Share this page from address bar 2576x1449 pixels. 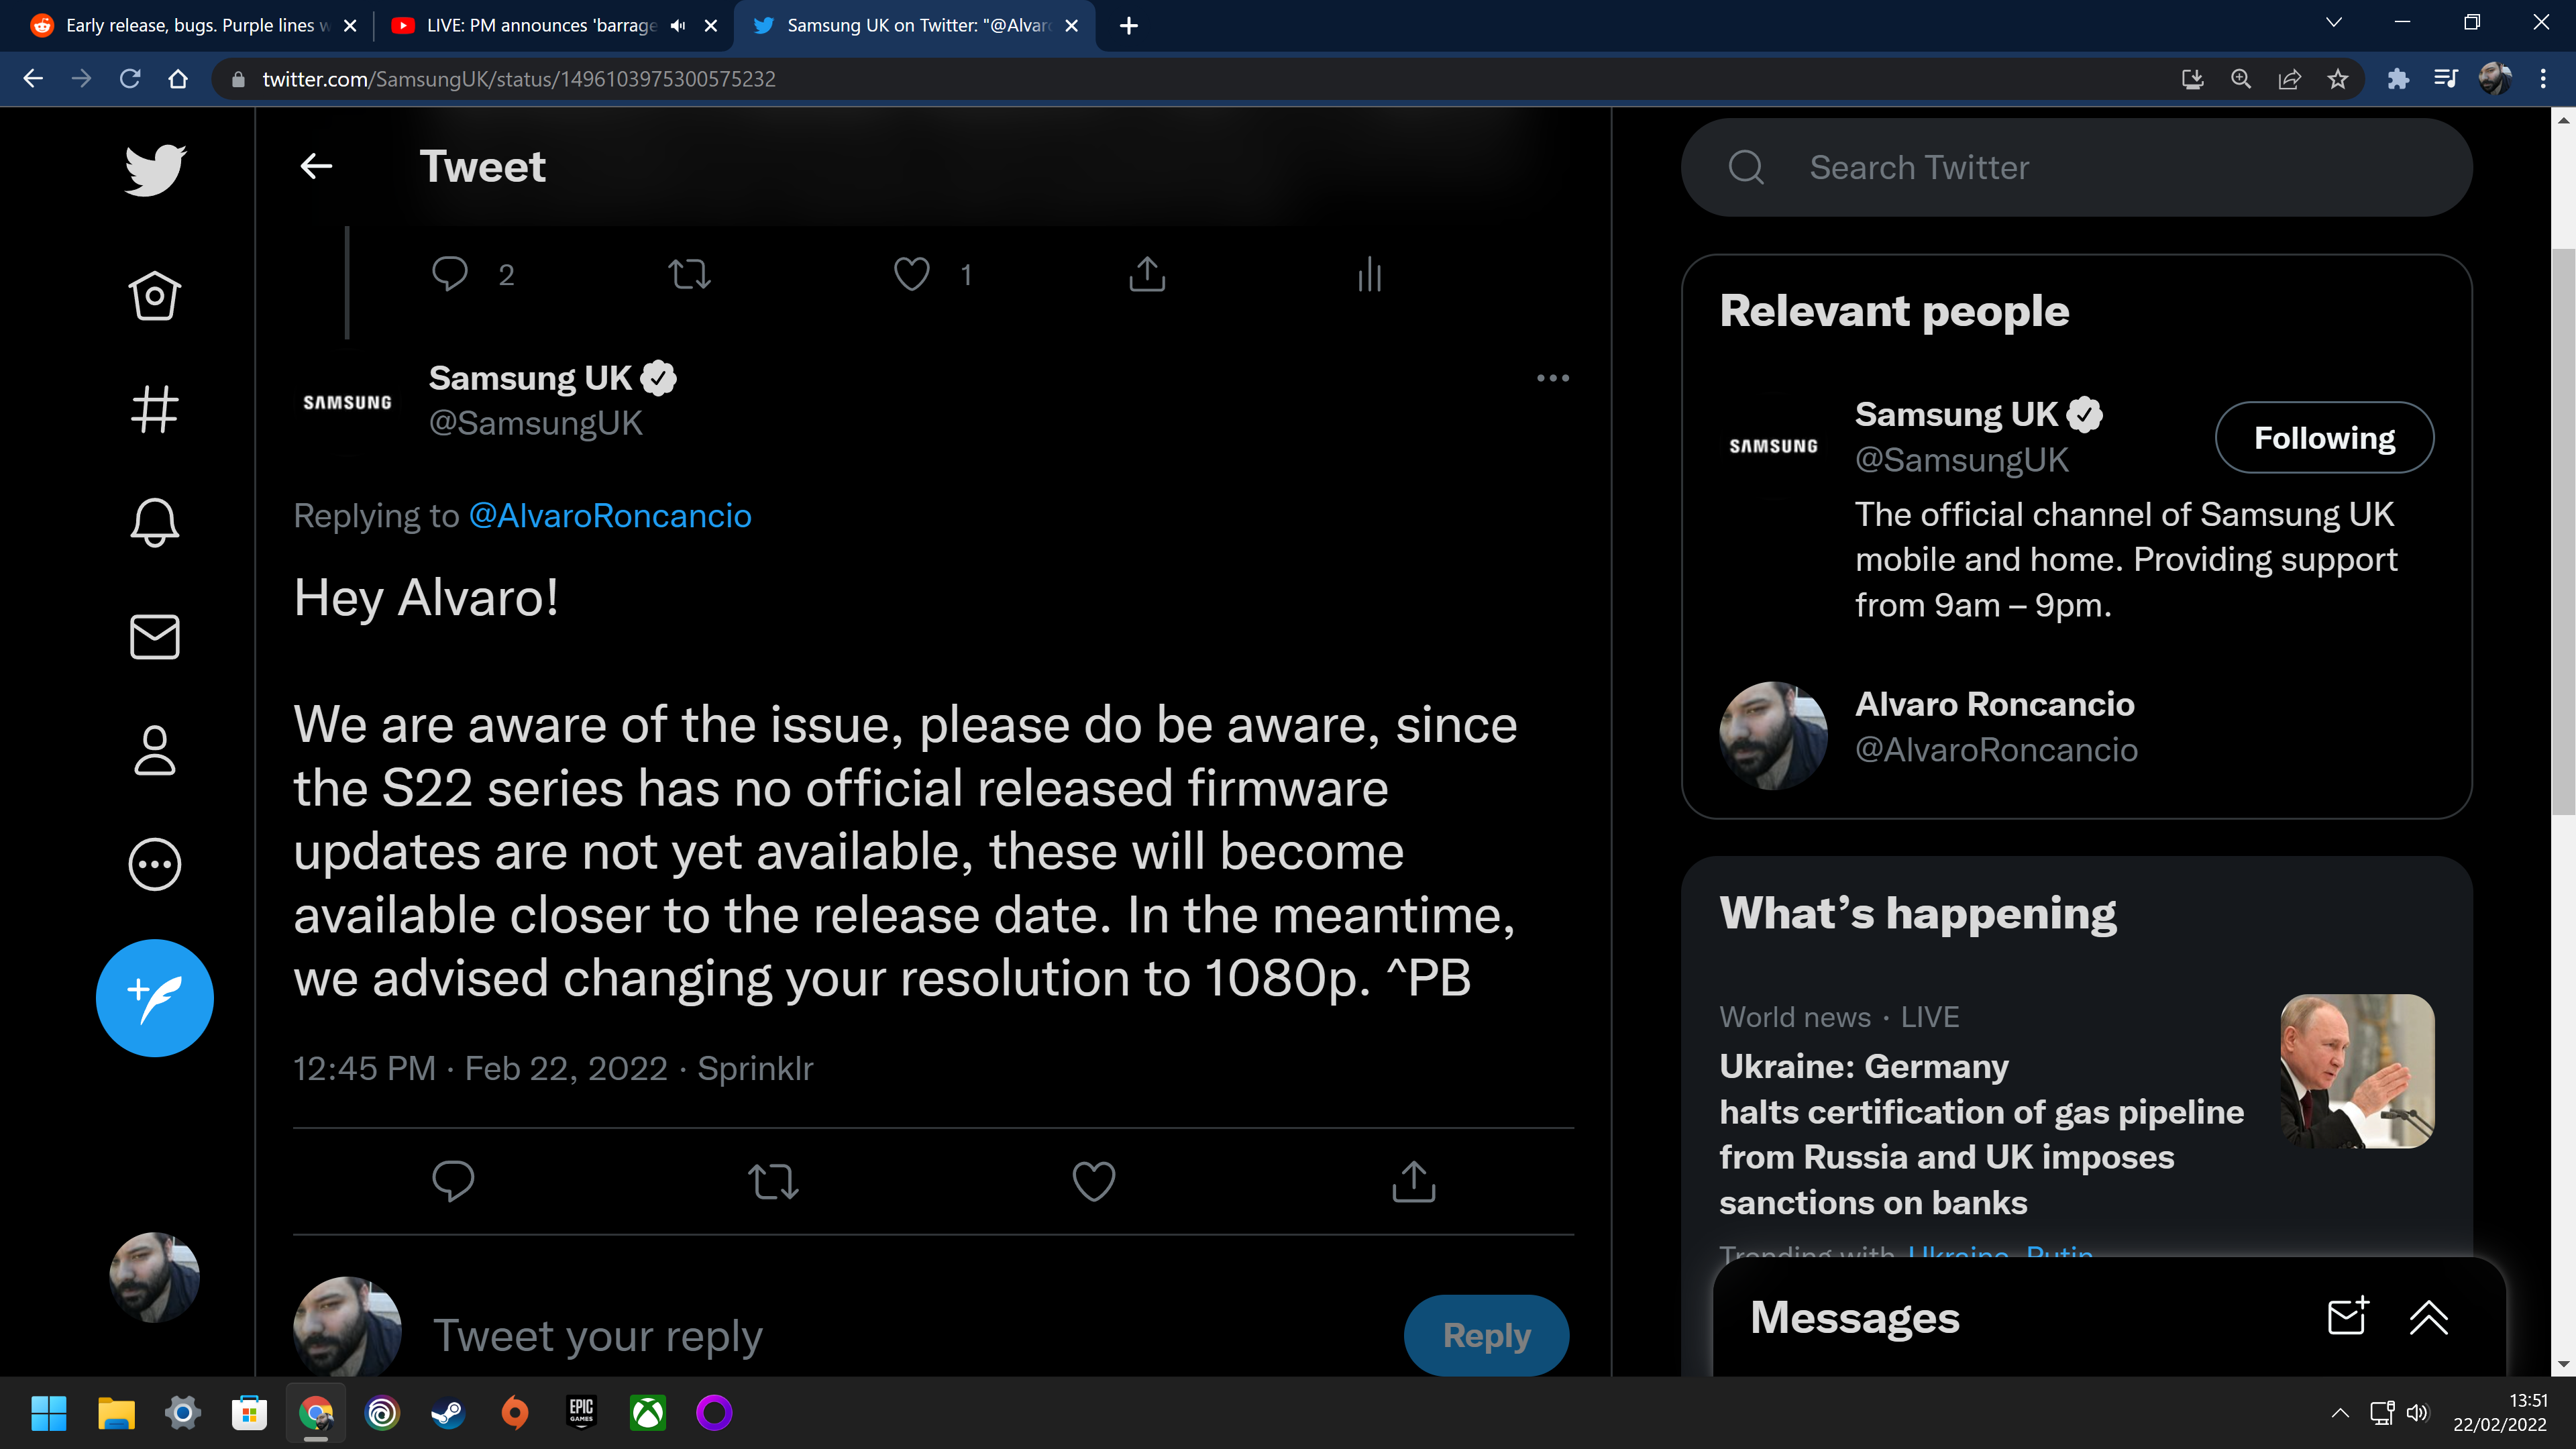(2289, 78)
